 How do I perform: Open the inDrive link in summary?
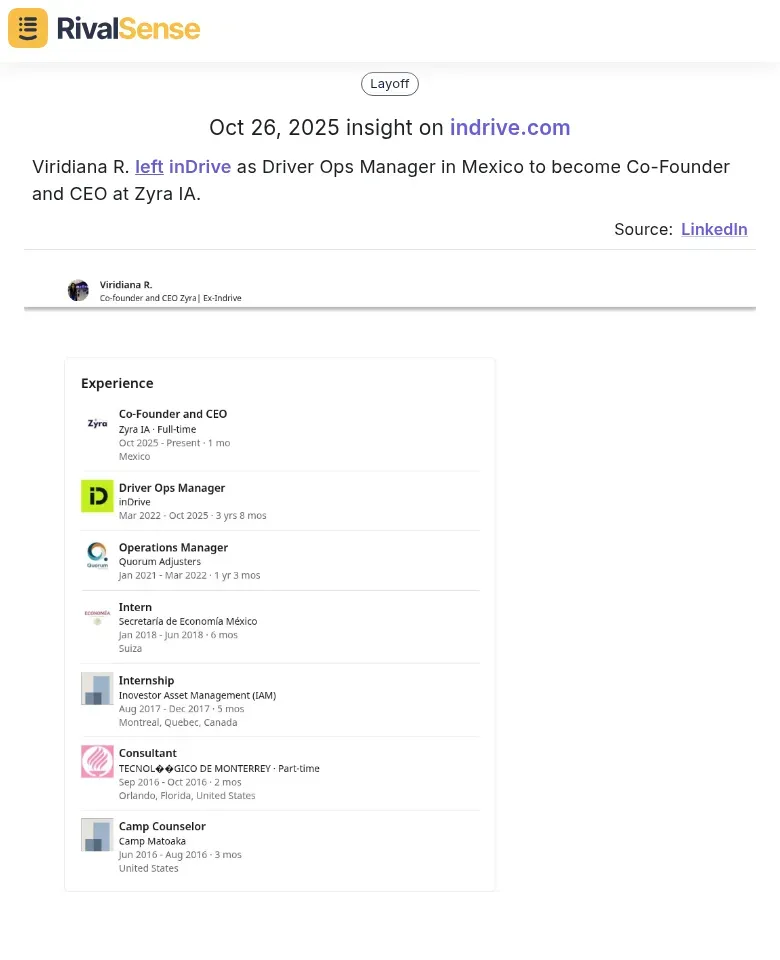(200, 167)
